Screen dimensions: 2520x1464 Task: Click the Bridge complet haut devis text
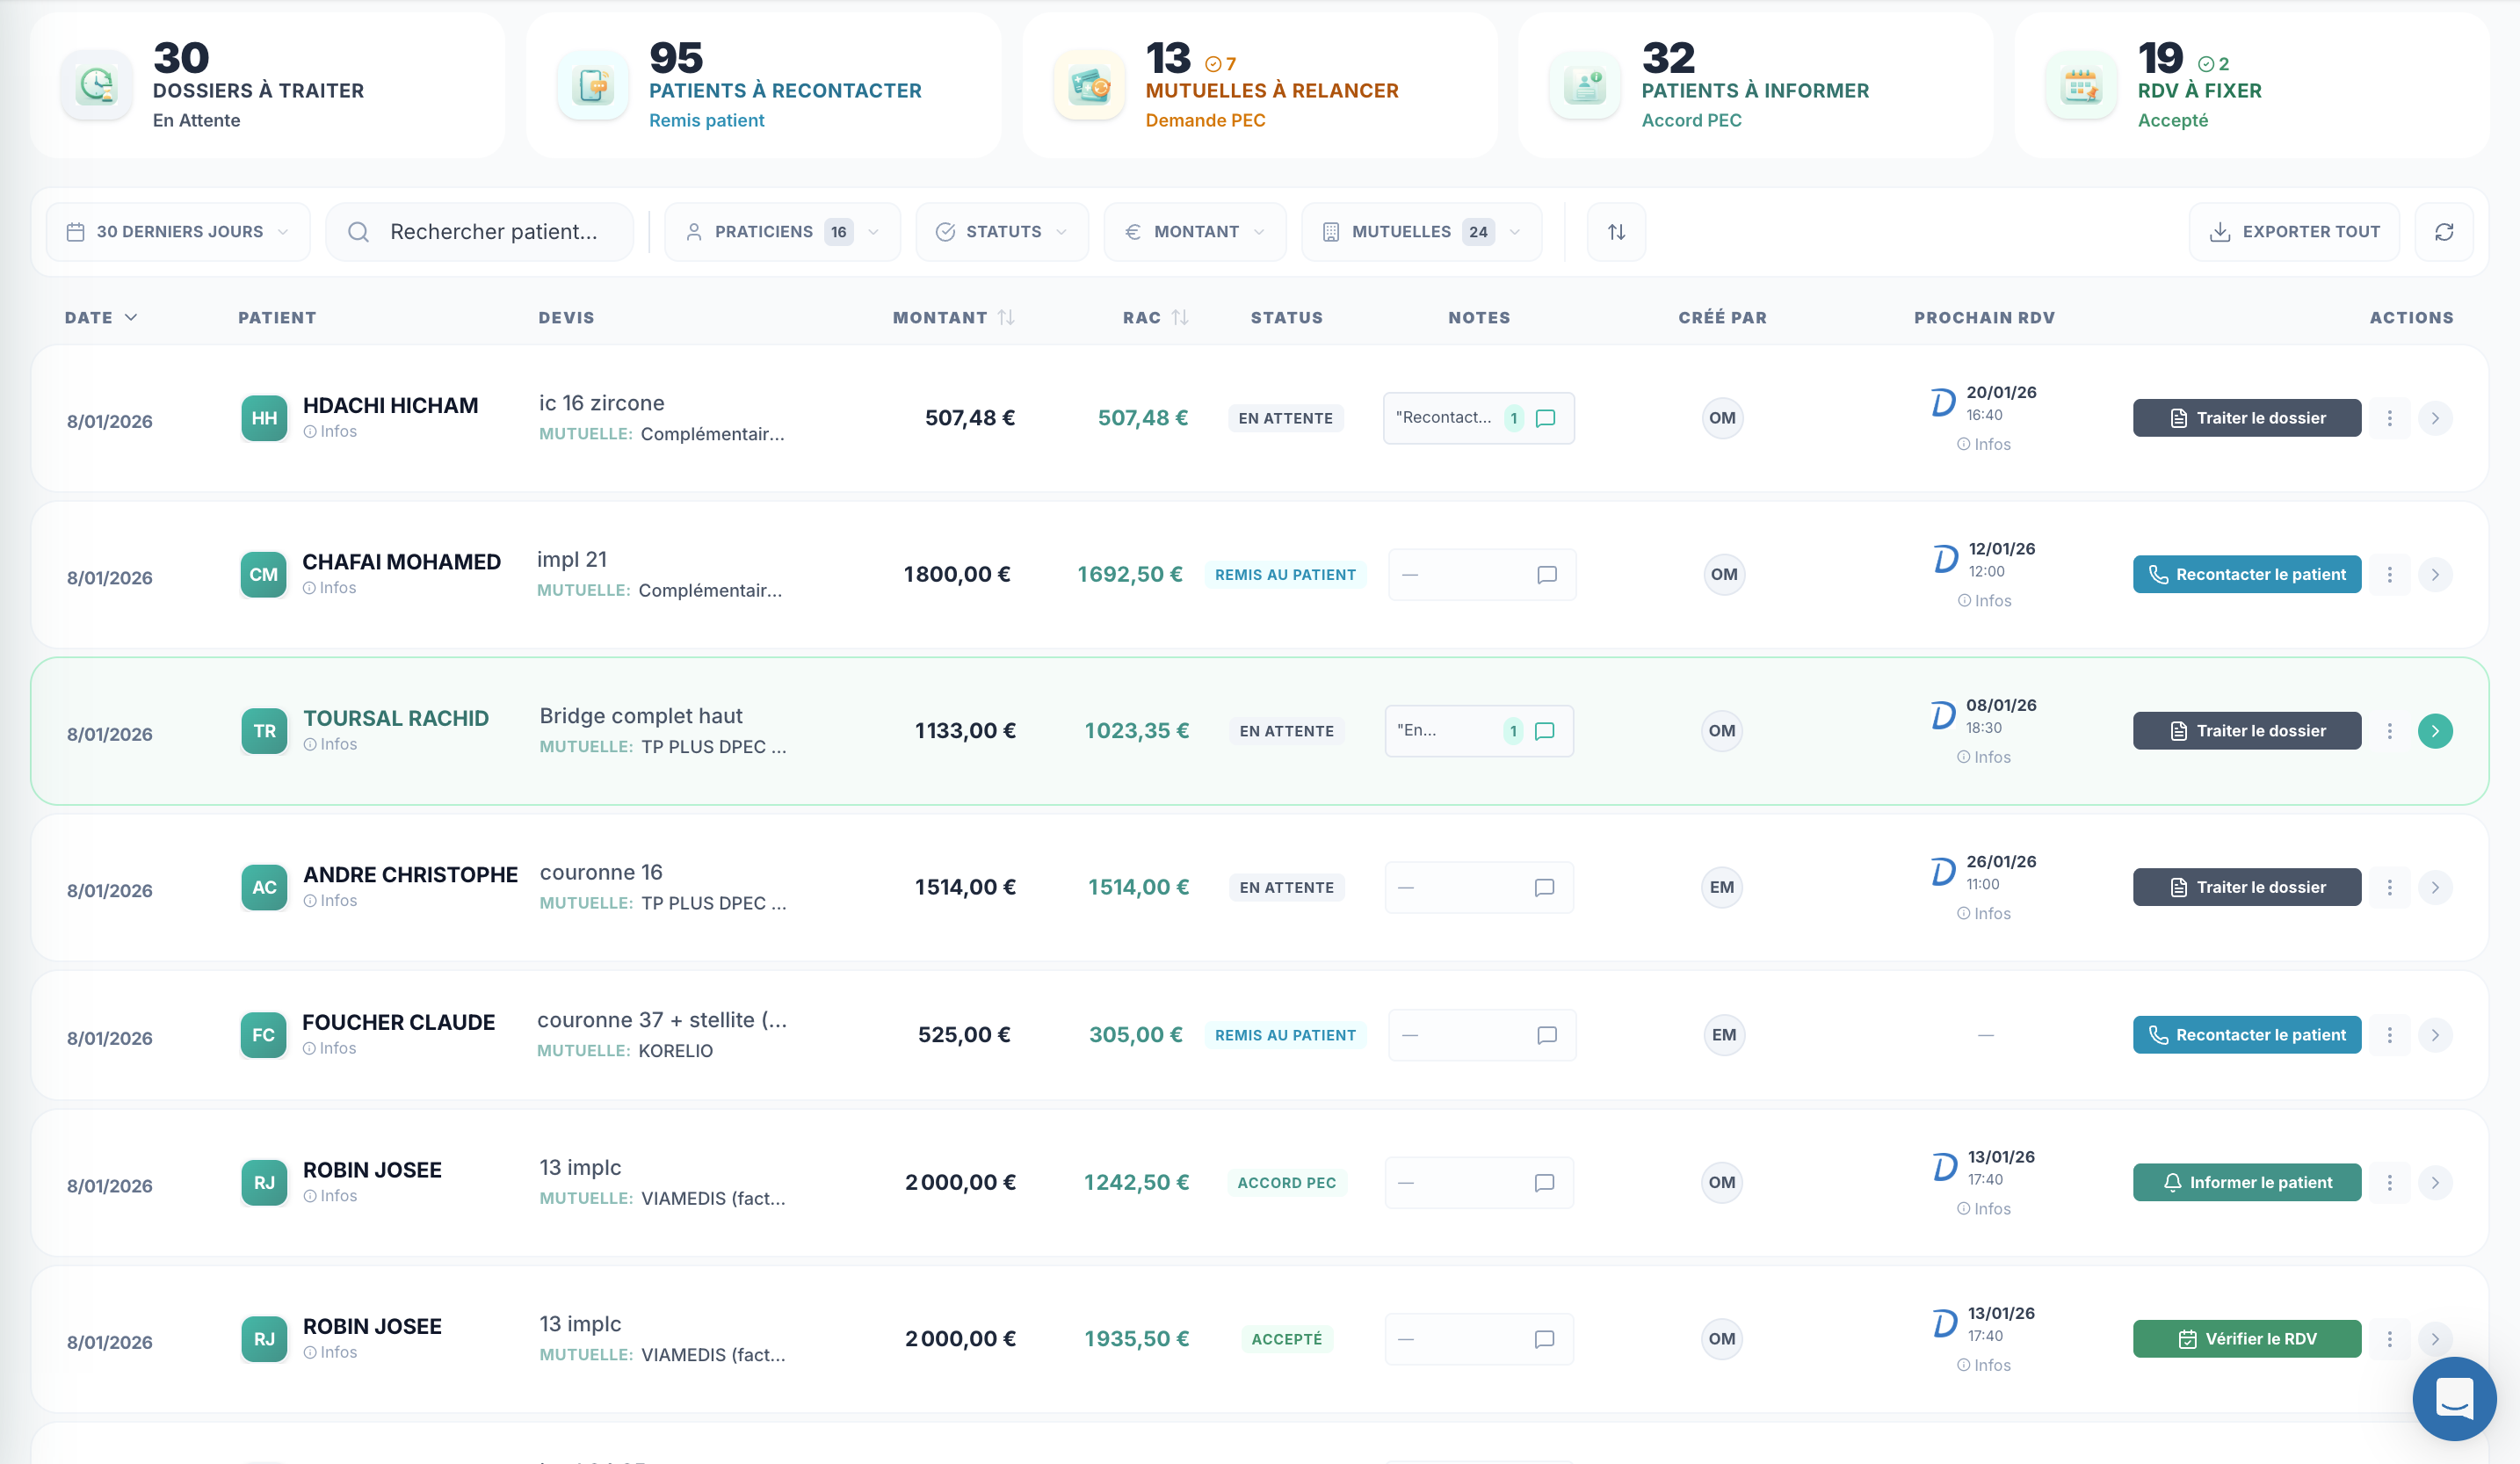tap(641, 716)
